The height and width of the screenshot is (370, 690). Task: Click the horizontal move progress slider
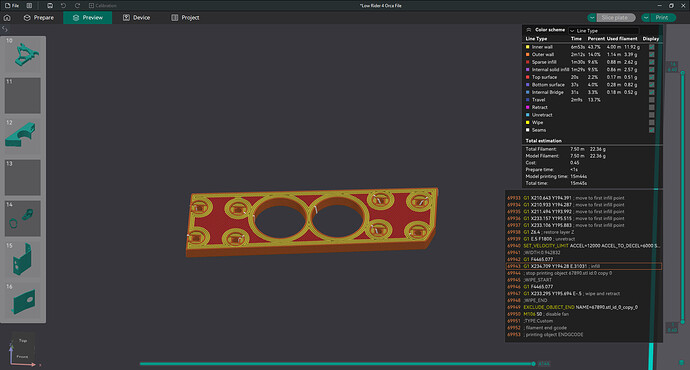click(337, 364)
